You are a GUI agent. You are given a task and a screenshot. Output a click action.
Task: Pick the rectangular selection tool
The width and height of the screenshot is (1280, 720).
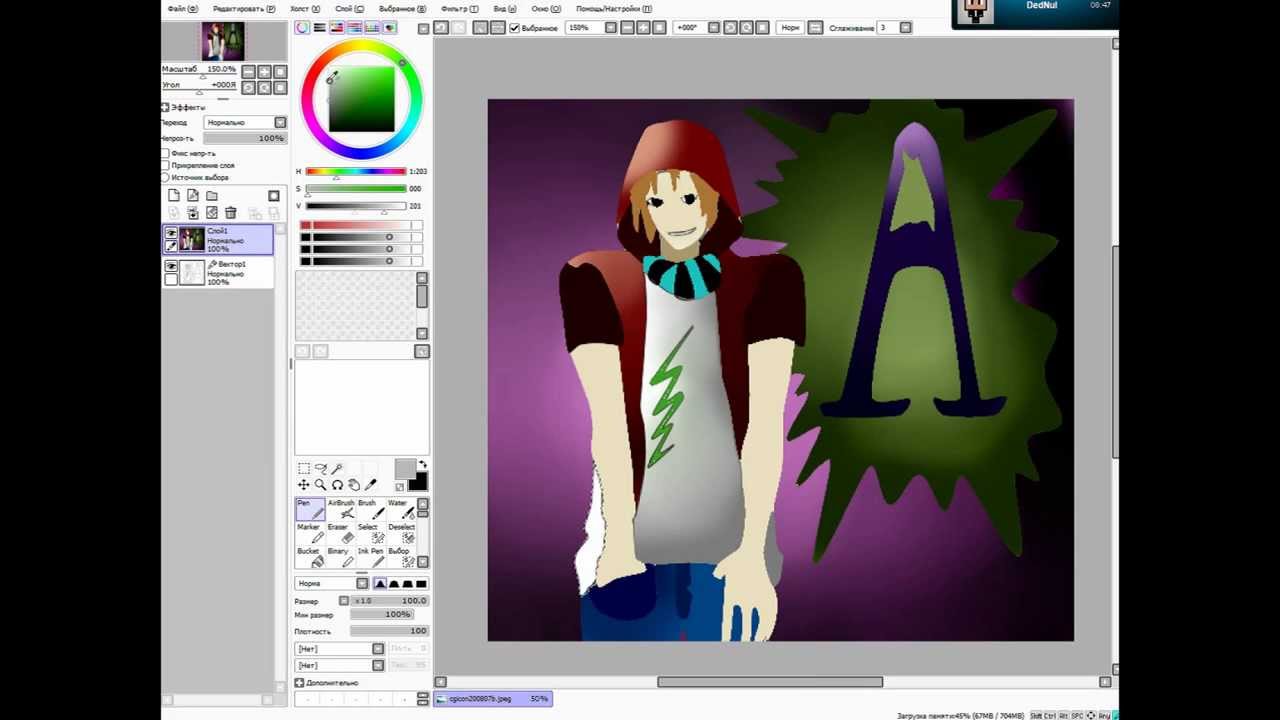(x=303, y=468)
